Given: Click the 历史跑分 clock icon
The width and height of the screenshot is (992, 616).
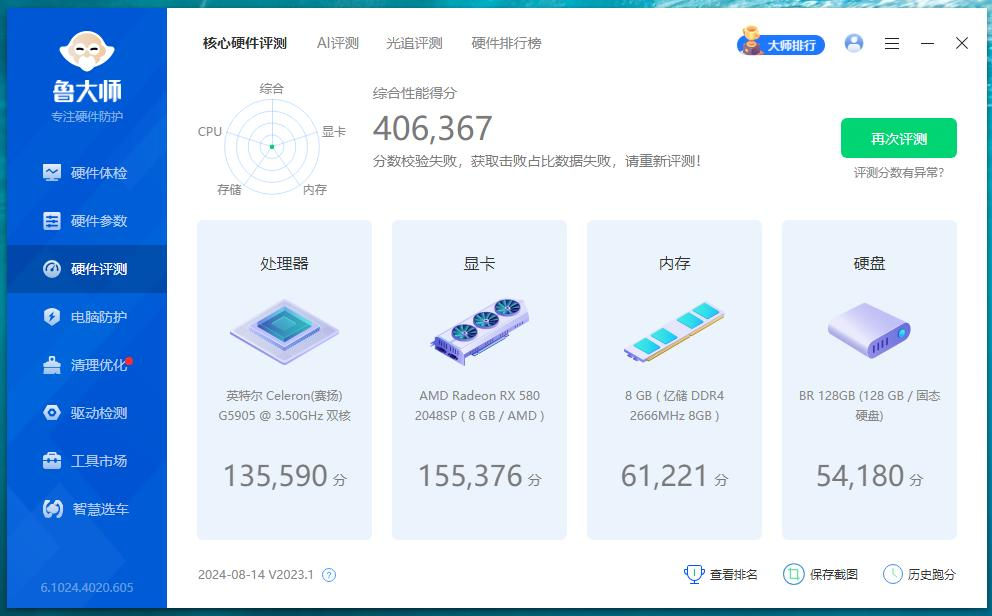Looking at the screenshot, I should coord(893,574).
